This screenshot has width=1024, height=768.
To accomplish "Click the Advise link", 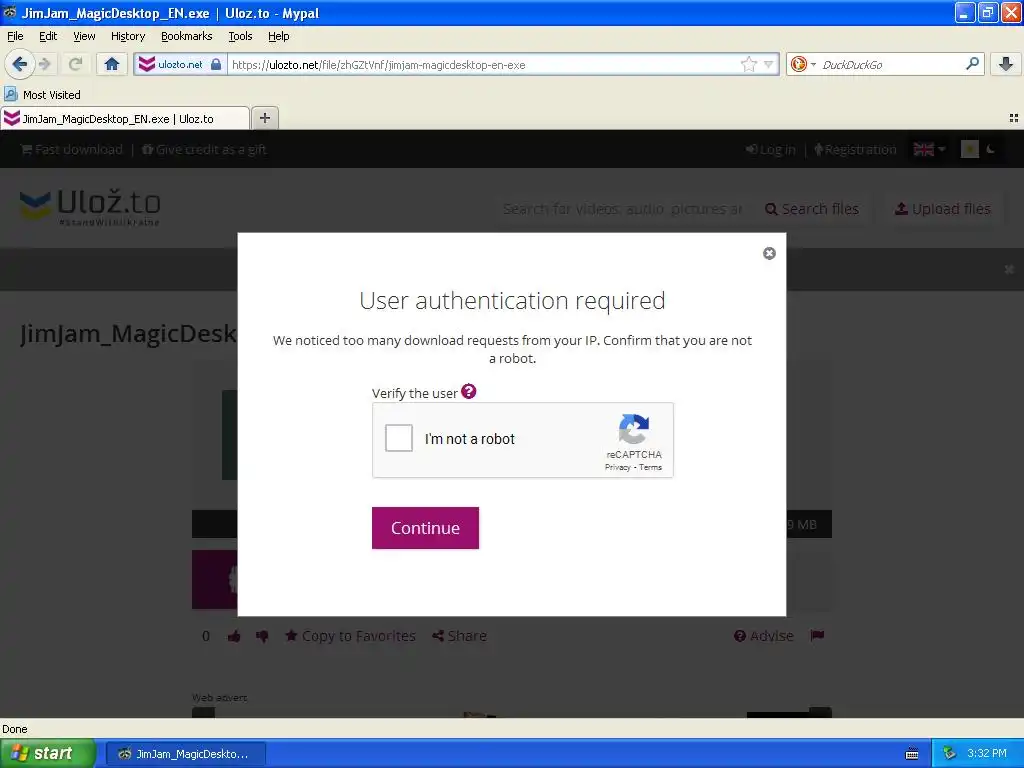I will point(764,636).
